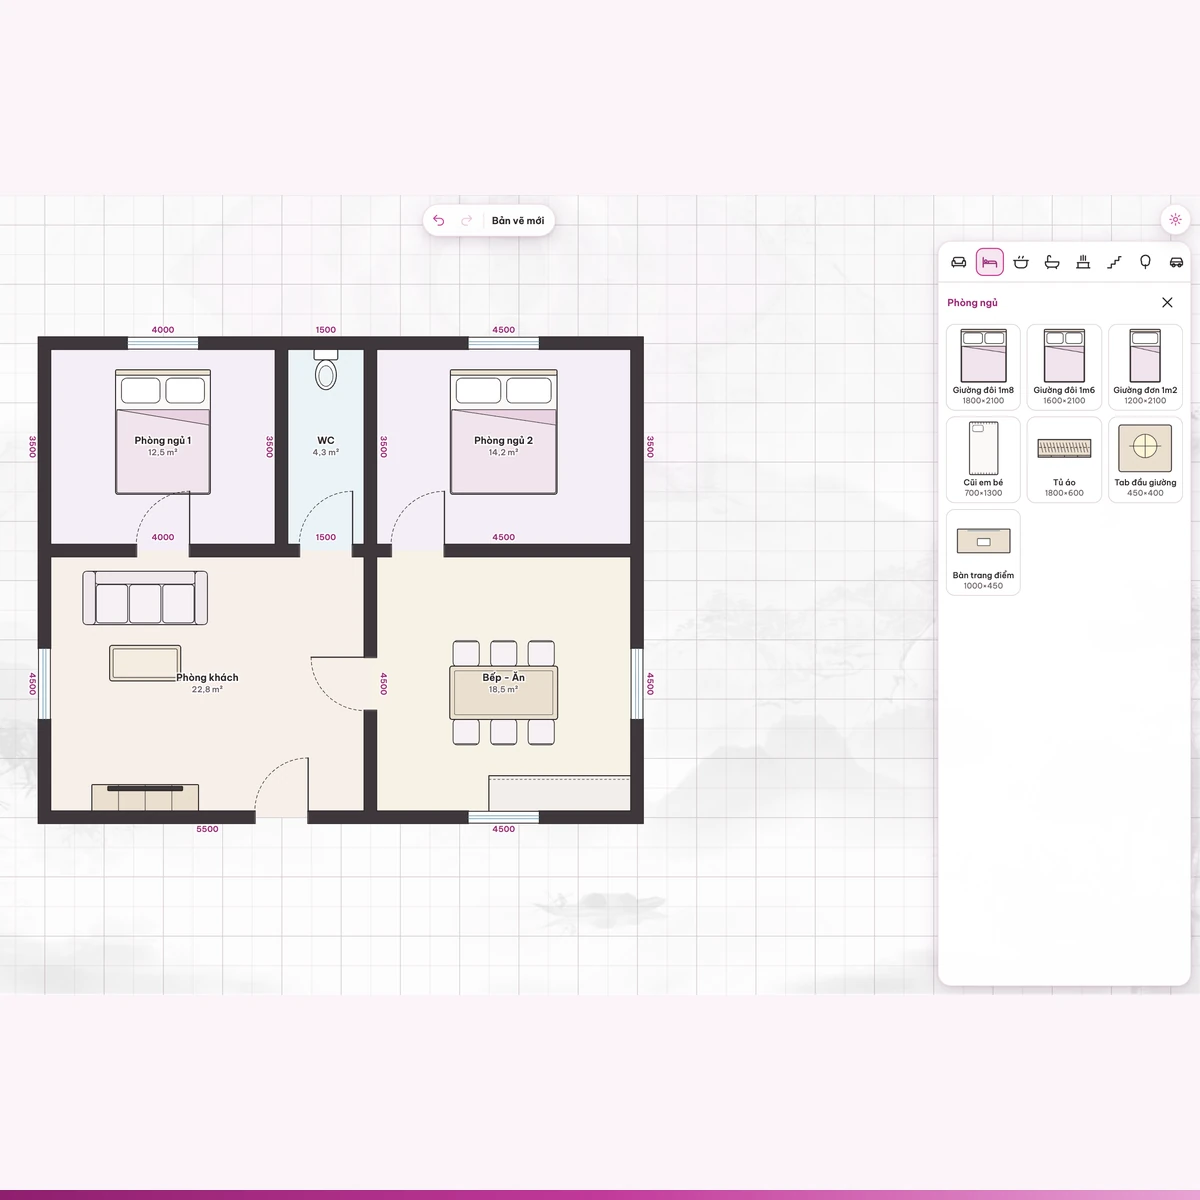Image resolution: width=1200 pixels, height=1200 pixels.
Task: Open the living room sofa category
Action: [x=958, y=262]
